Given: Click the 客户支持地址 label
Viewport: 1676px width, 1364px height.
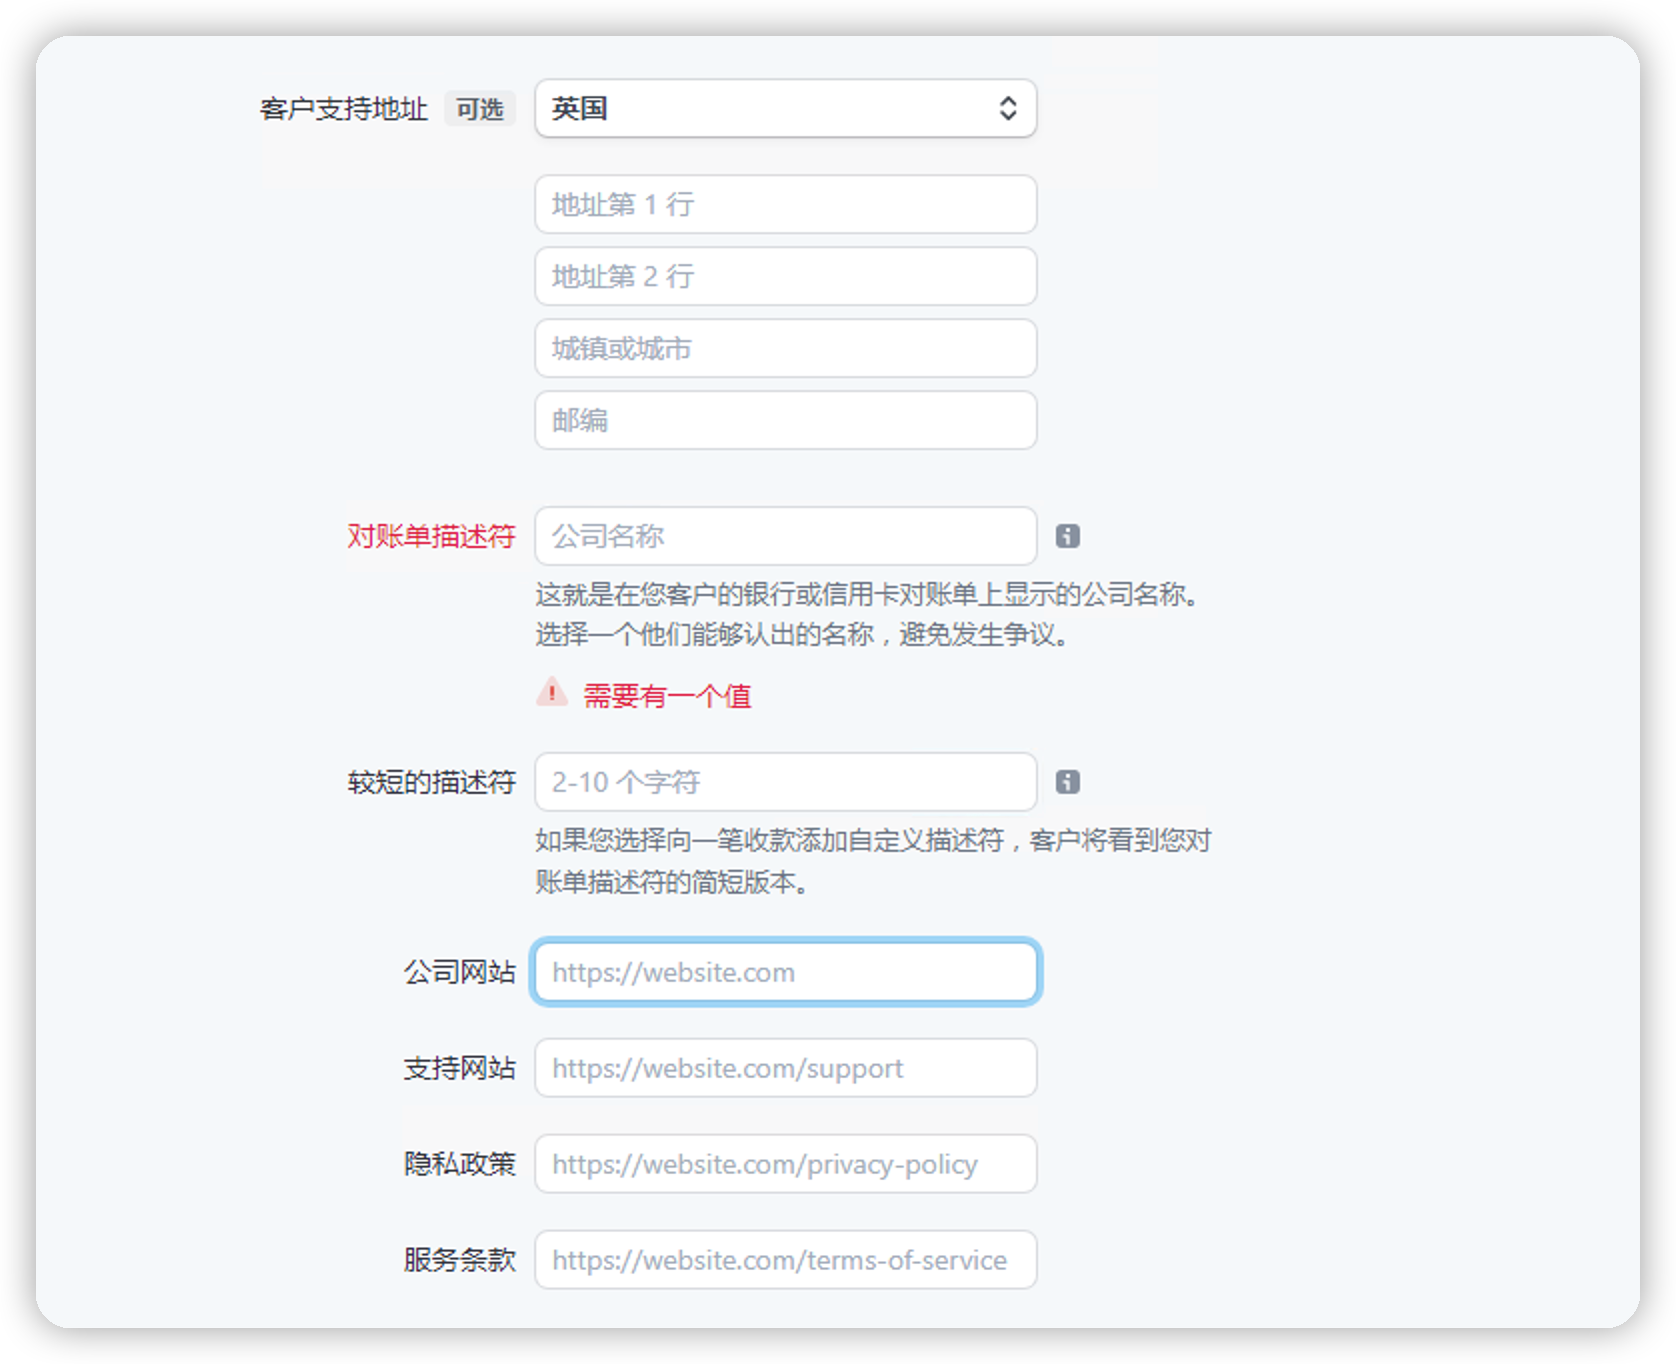Looking at the screenshot, I should point(343,109).
